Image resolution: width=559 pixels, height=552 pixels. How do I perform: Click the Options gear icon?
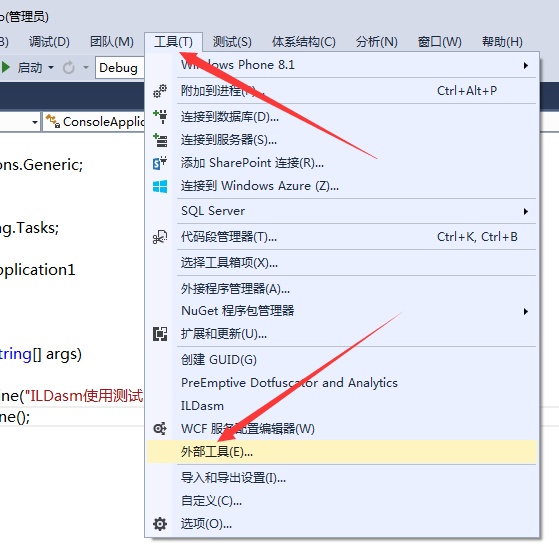tap(160, 524)
